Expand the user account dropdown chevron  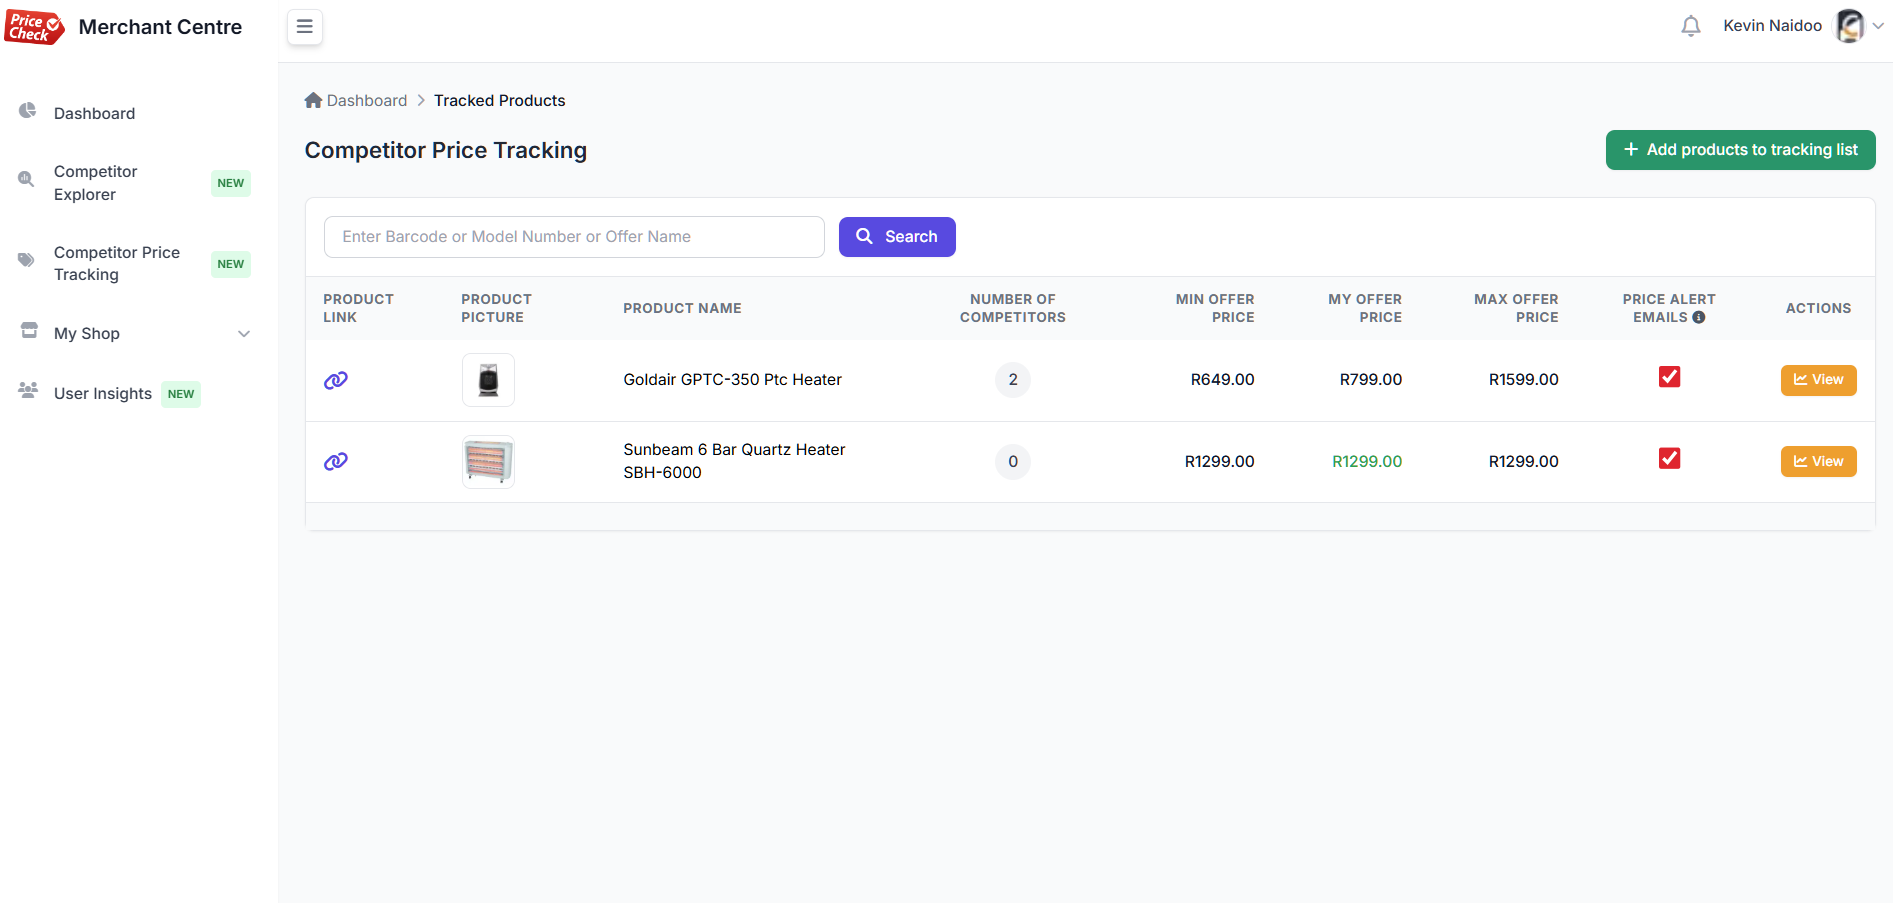(x=1878, y=27)
